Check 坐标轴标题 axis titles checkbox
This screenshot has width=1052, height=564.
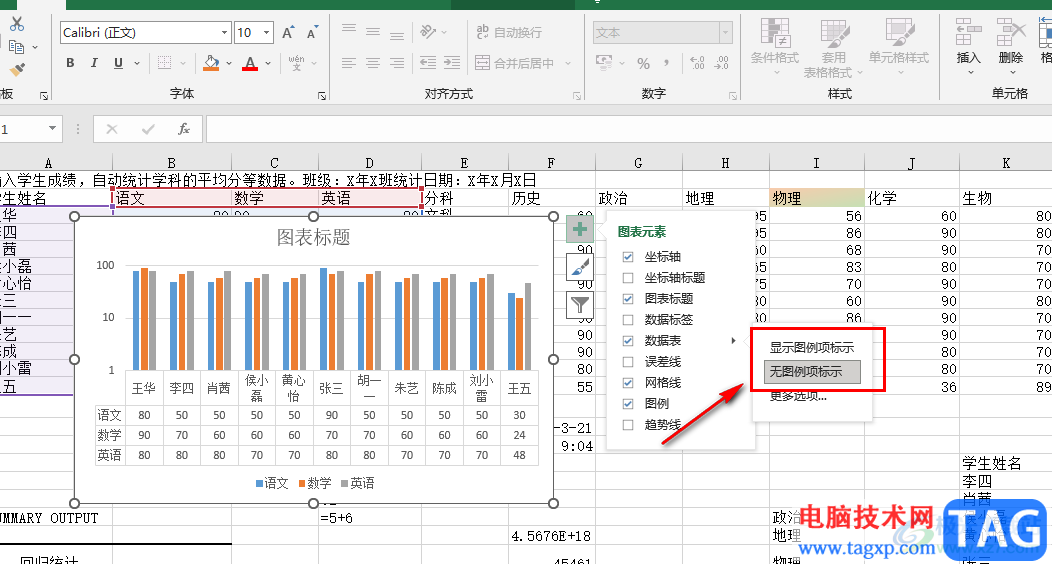628,278
